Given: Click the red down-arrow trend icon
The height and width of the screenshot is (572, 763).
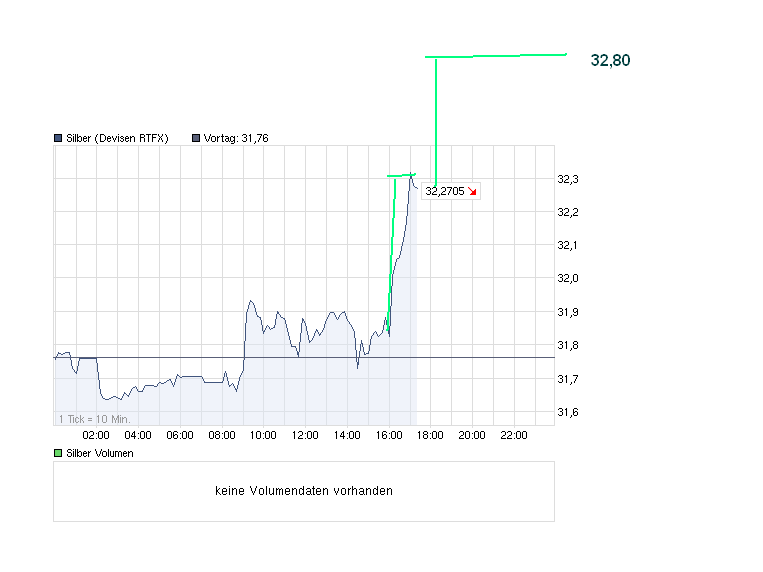Looking at the screenshot, I should 472,191.
